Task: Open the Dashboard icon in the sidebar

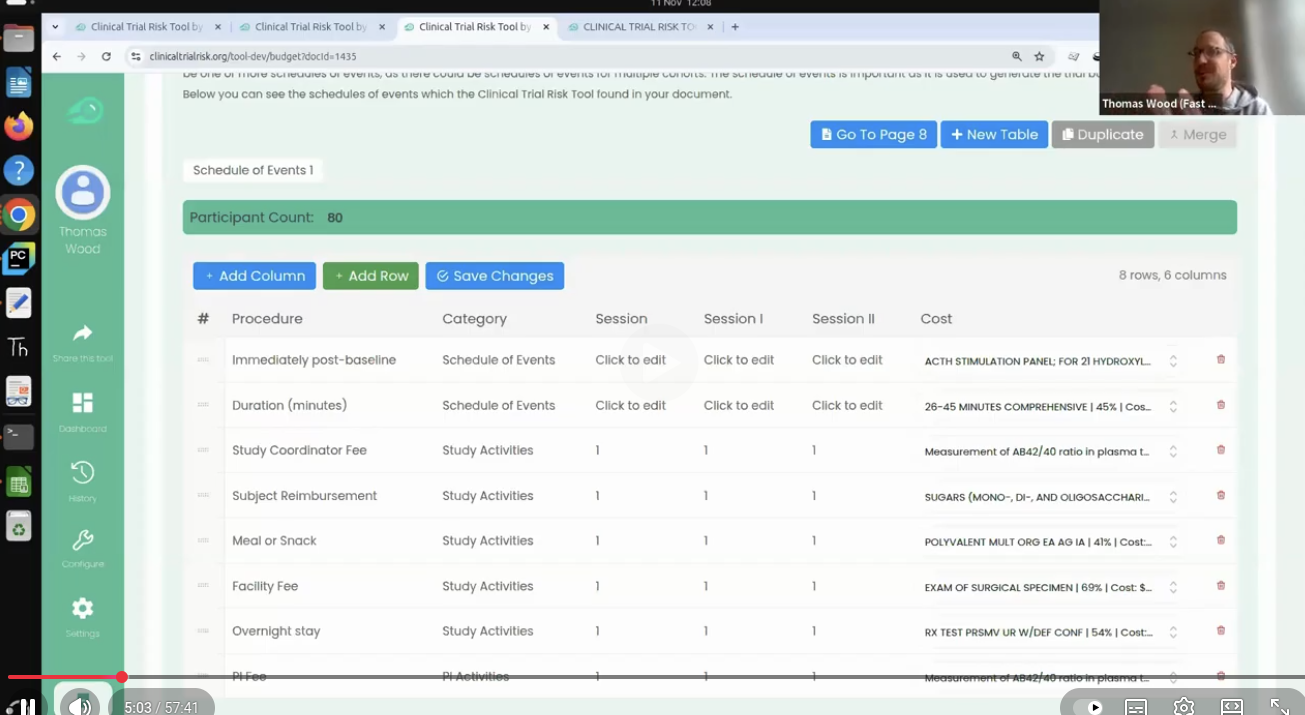Action: (82, 403)
